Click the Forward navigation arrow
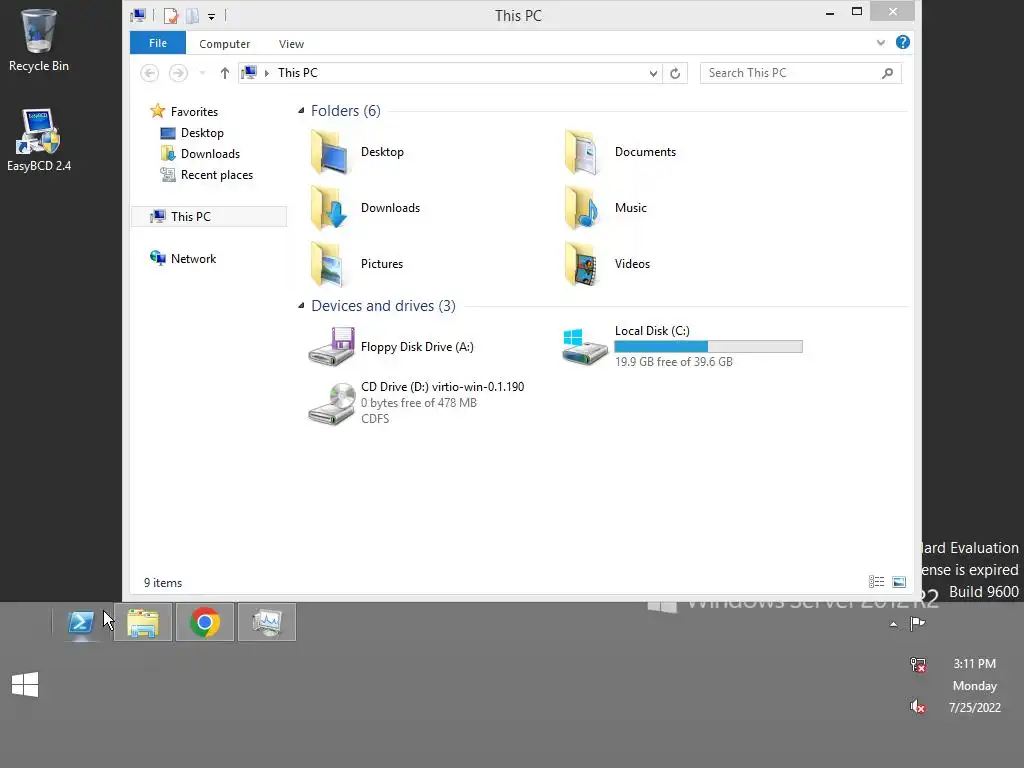 (178, 73)
